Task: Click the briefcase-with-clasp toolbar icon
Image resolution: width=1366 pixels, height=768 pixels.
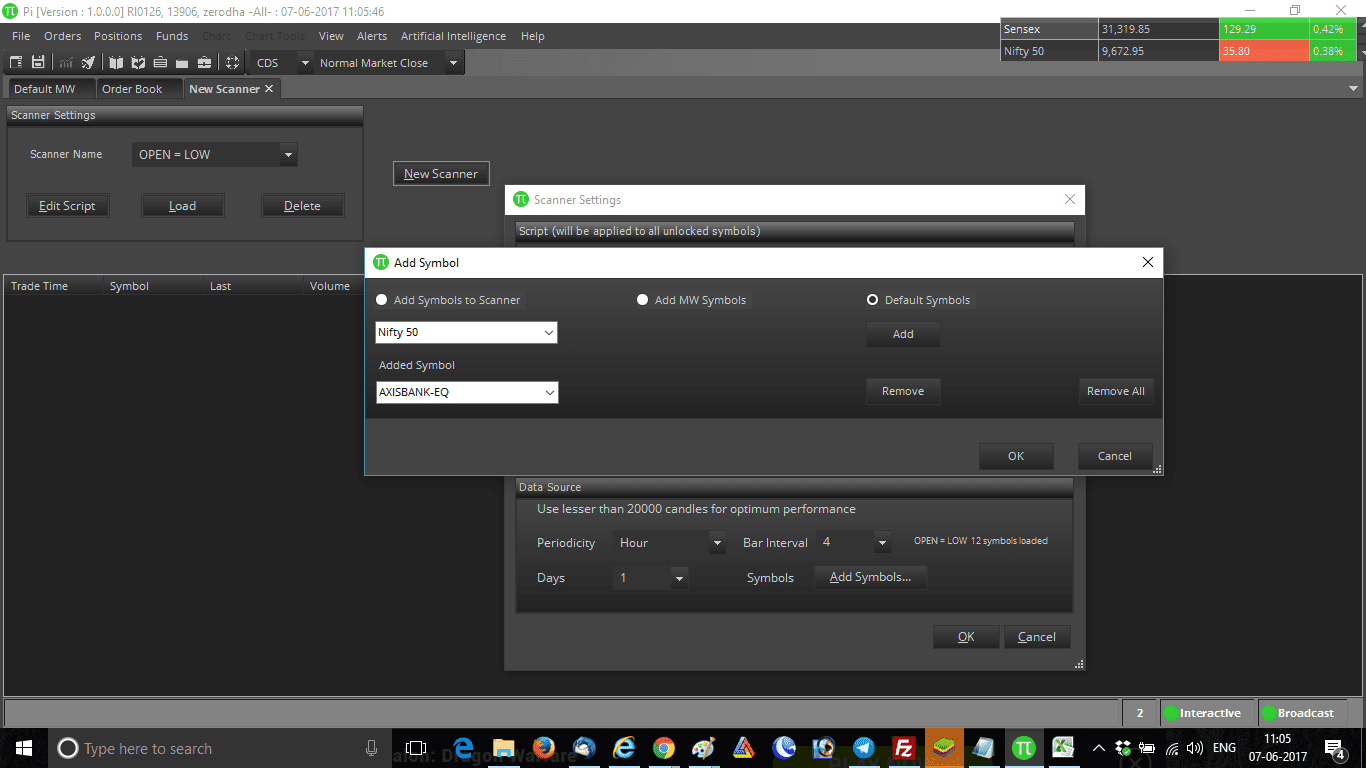Action: point(204,62)
